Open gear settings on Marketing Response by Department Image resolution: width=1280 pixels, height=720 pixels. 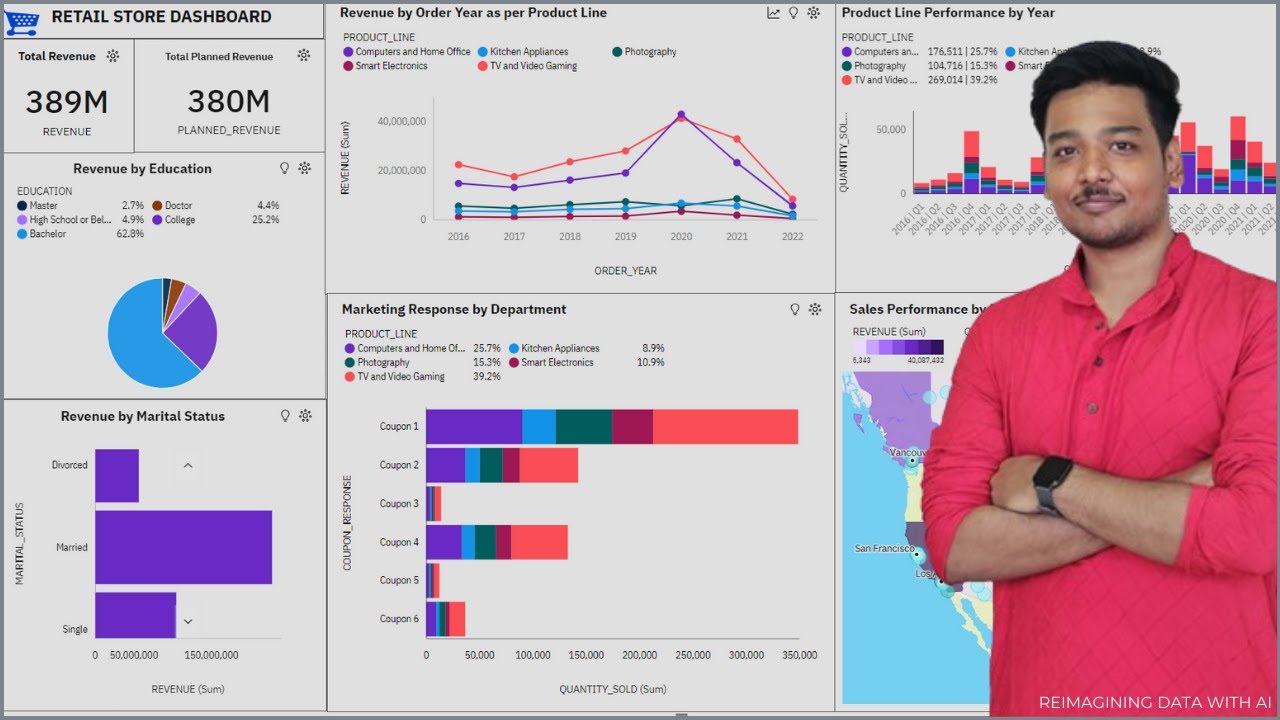tap(815, 309)
